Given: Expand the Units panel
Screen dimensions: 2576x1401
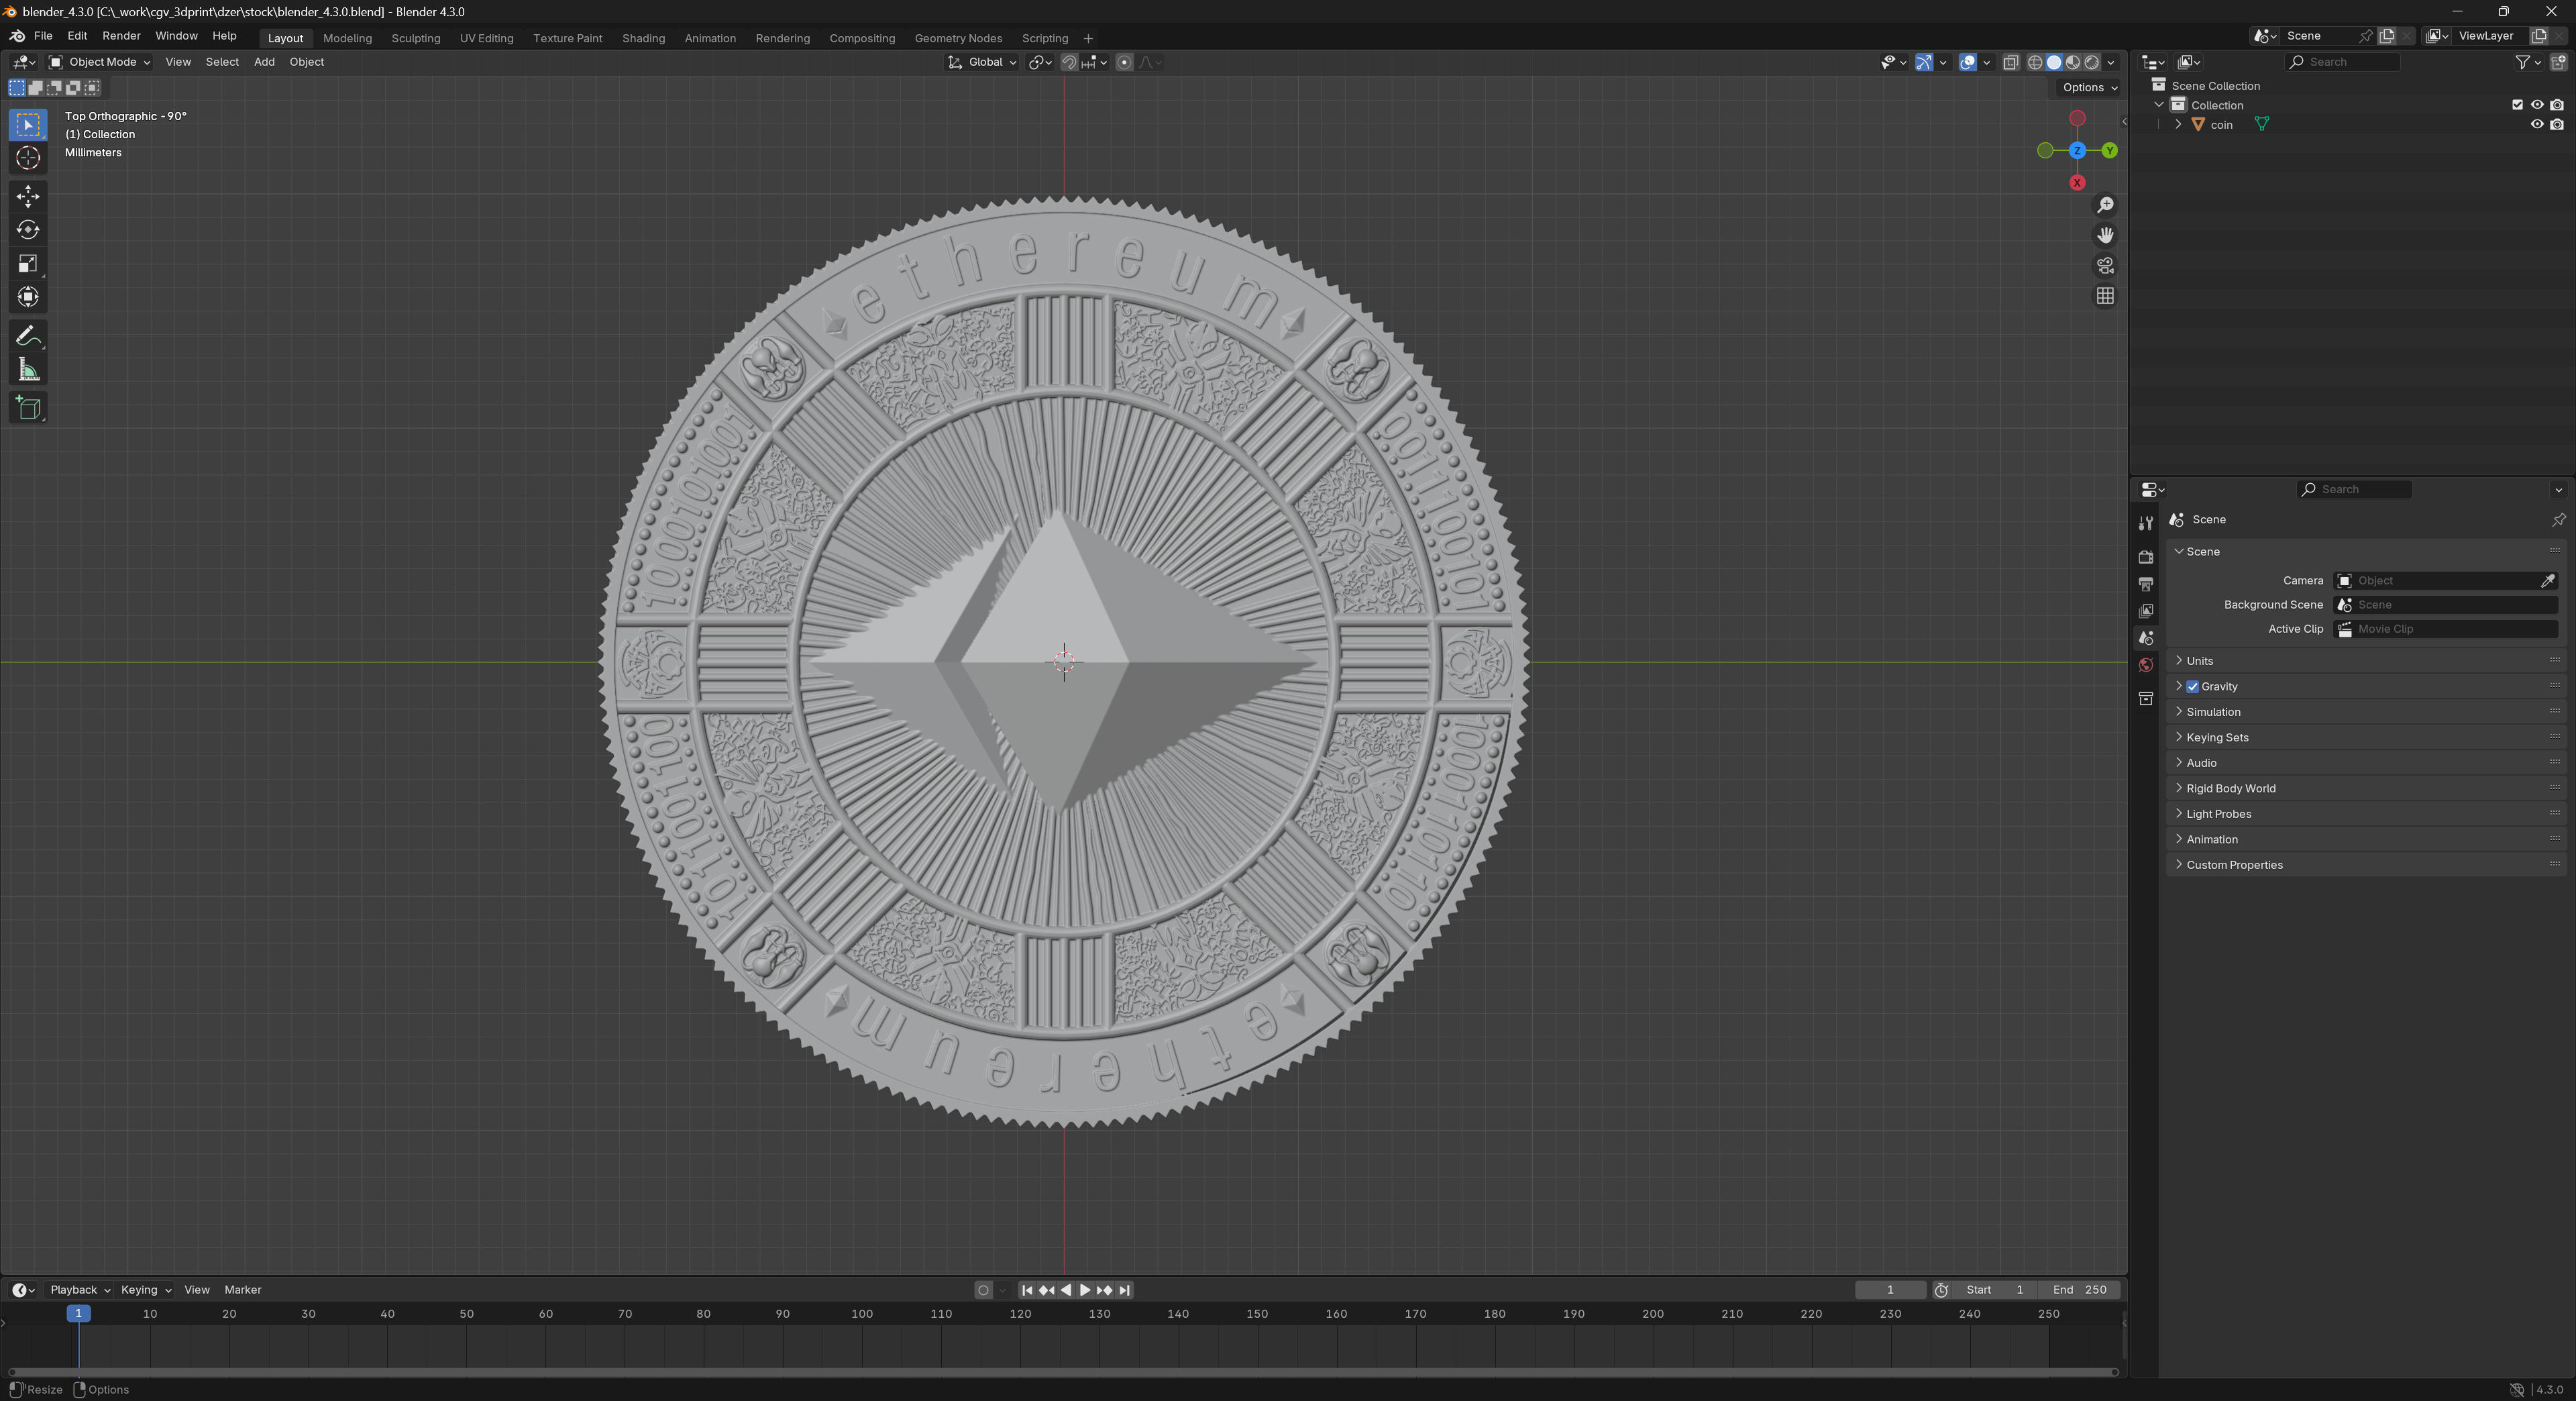Looking at the screenshot, I should point(2199,661).
